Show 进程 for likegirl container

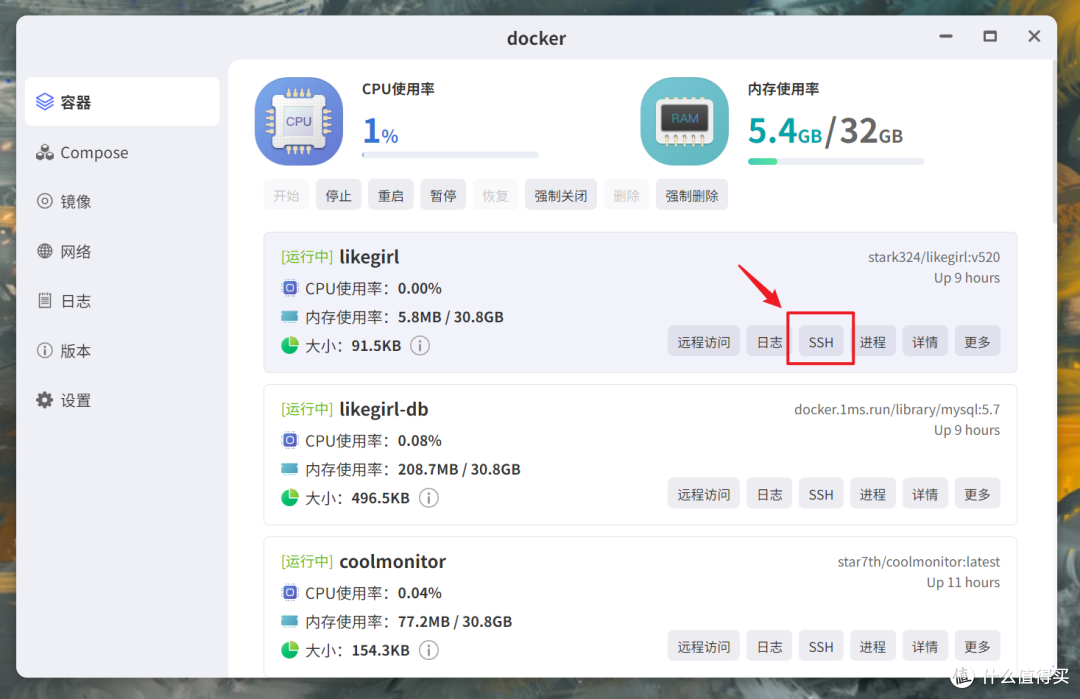[x=873, y=342]
